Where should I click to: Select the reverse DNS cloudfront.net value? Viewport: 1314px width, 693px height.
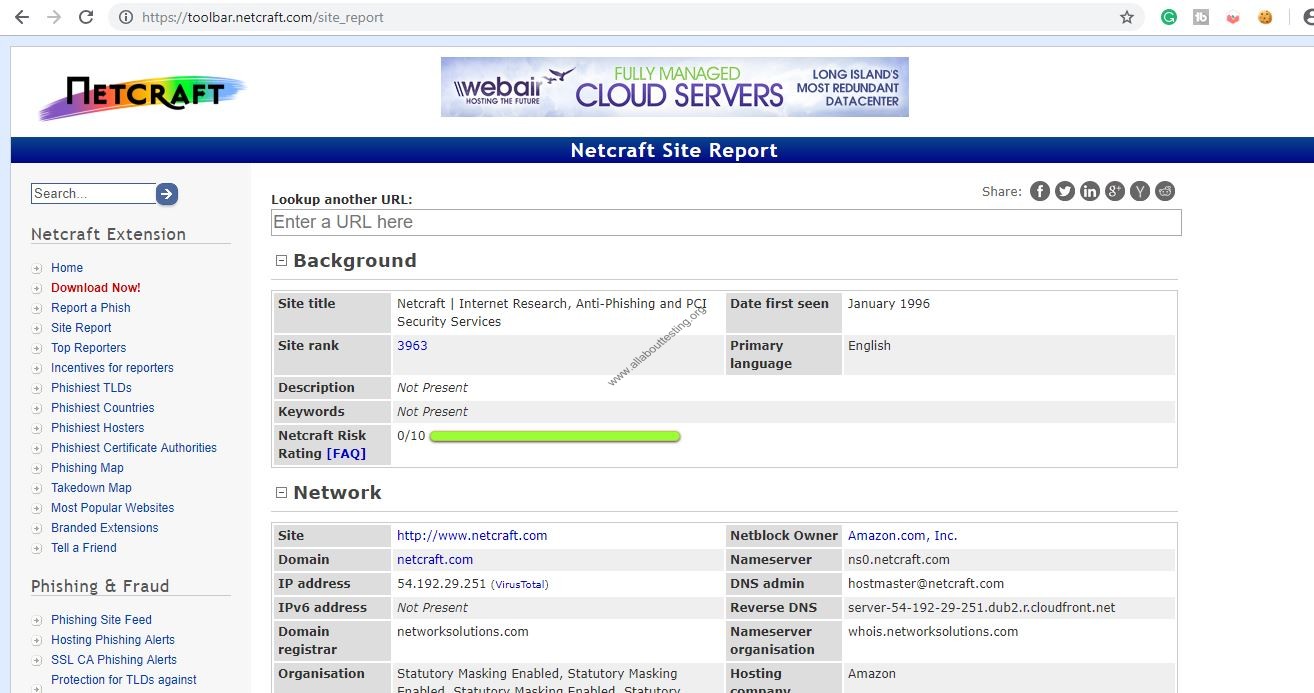click(982, 608)
